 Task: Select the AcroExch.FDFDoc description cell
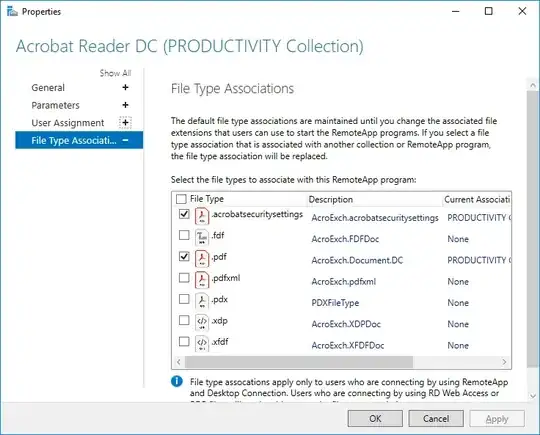(x=345, y=239)
